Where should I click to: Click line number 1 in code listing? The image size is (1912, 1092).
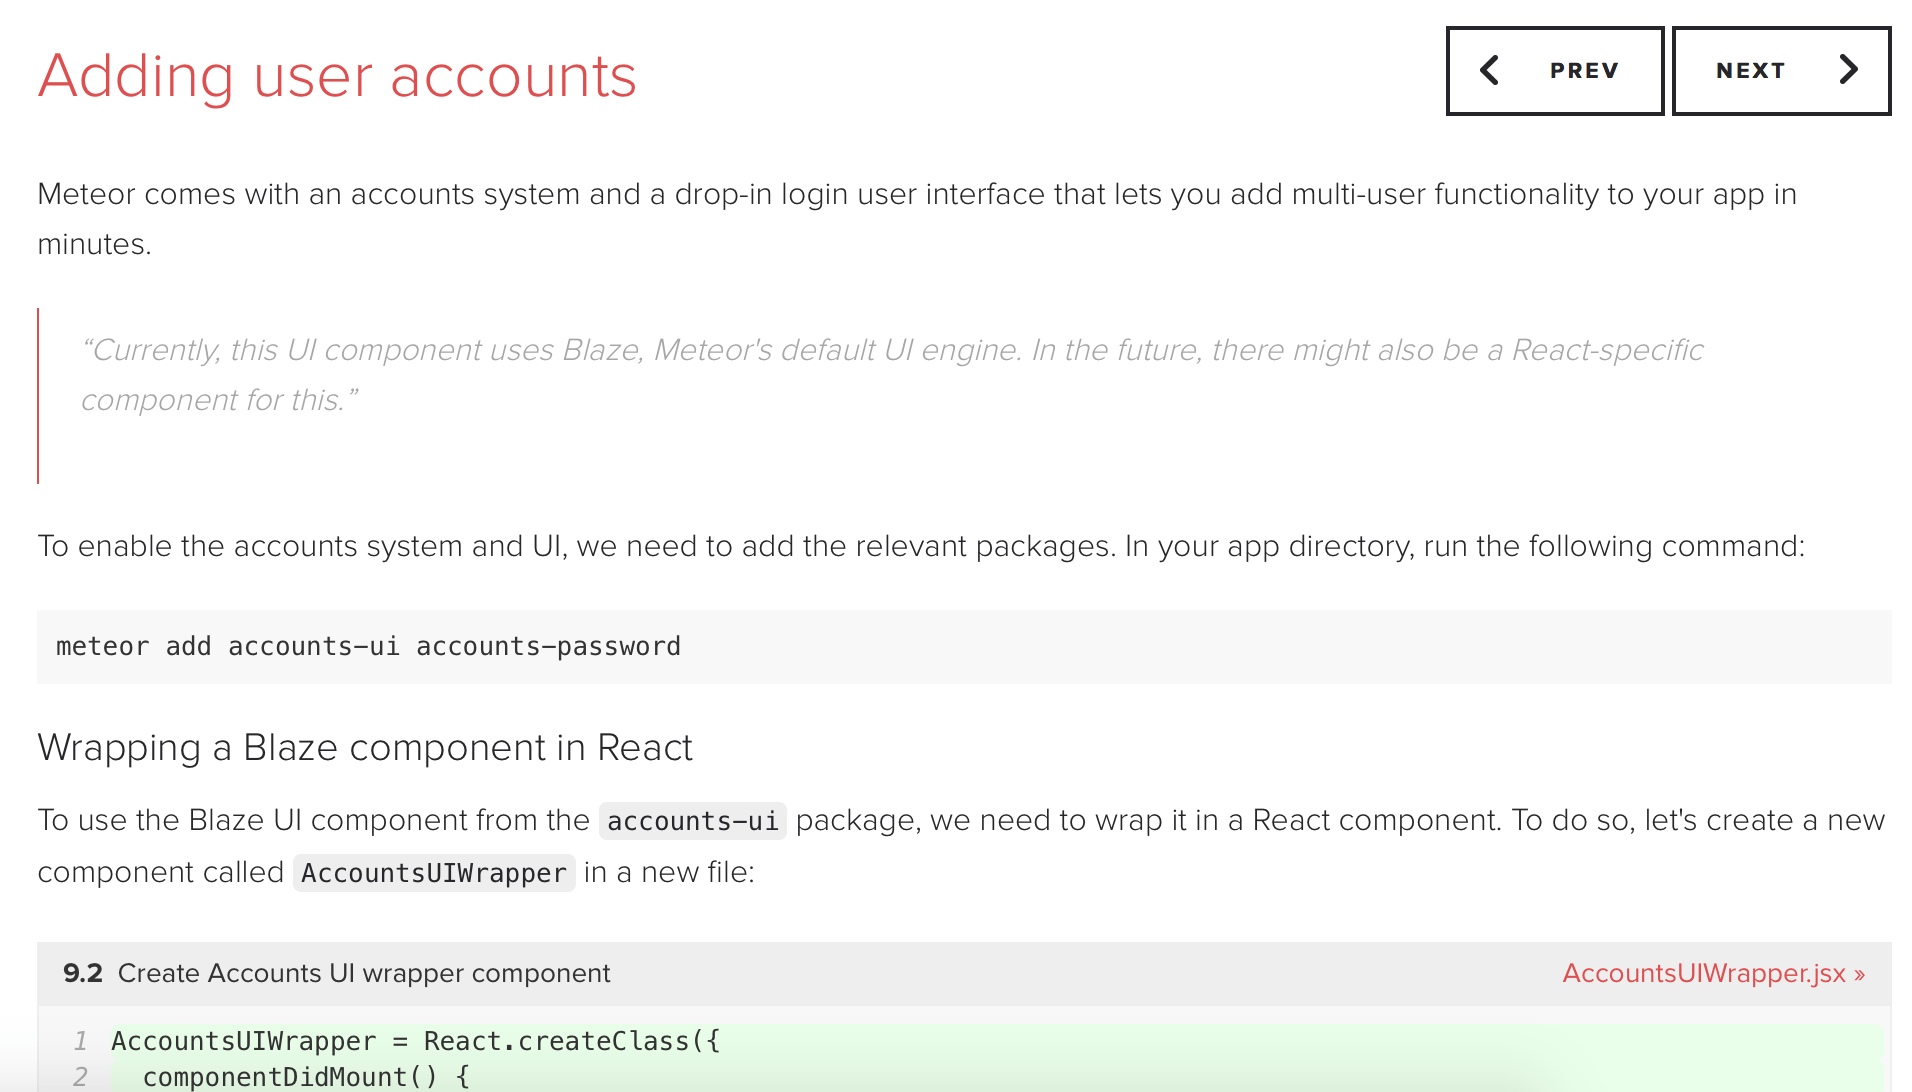click(x=80, y=1041)
